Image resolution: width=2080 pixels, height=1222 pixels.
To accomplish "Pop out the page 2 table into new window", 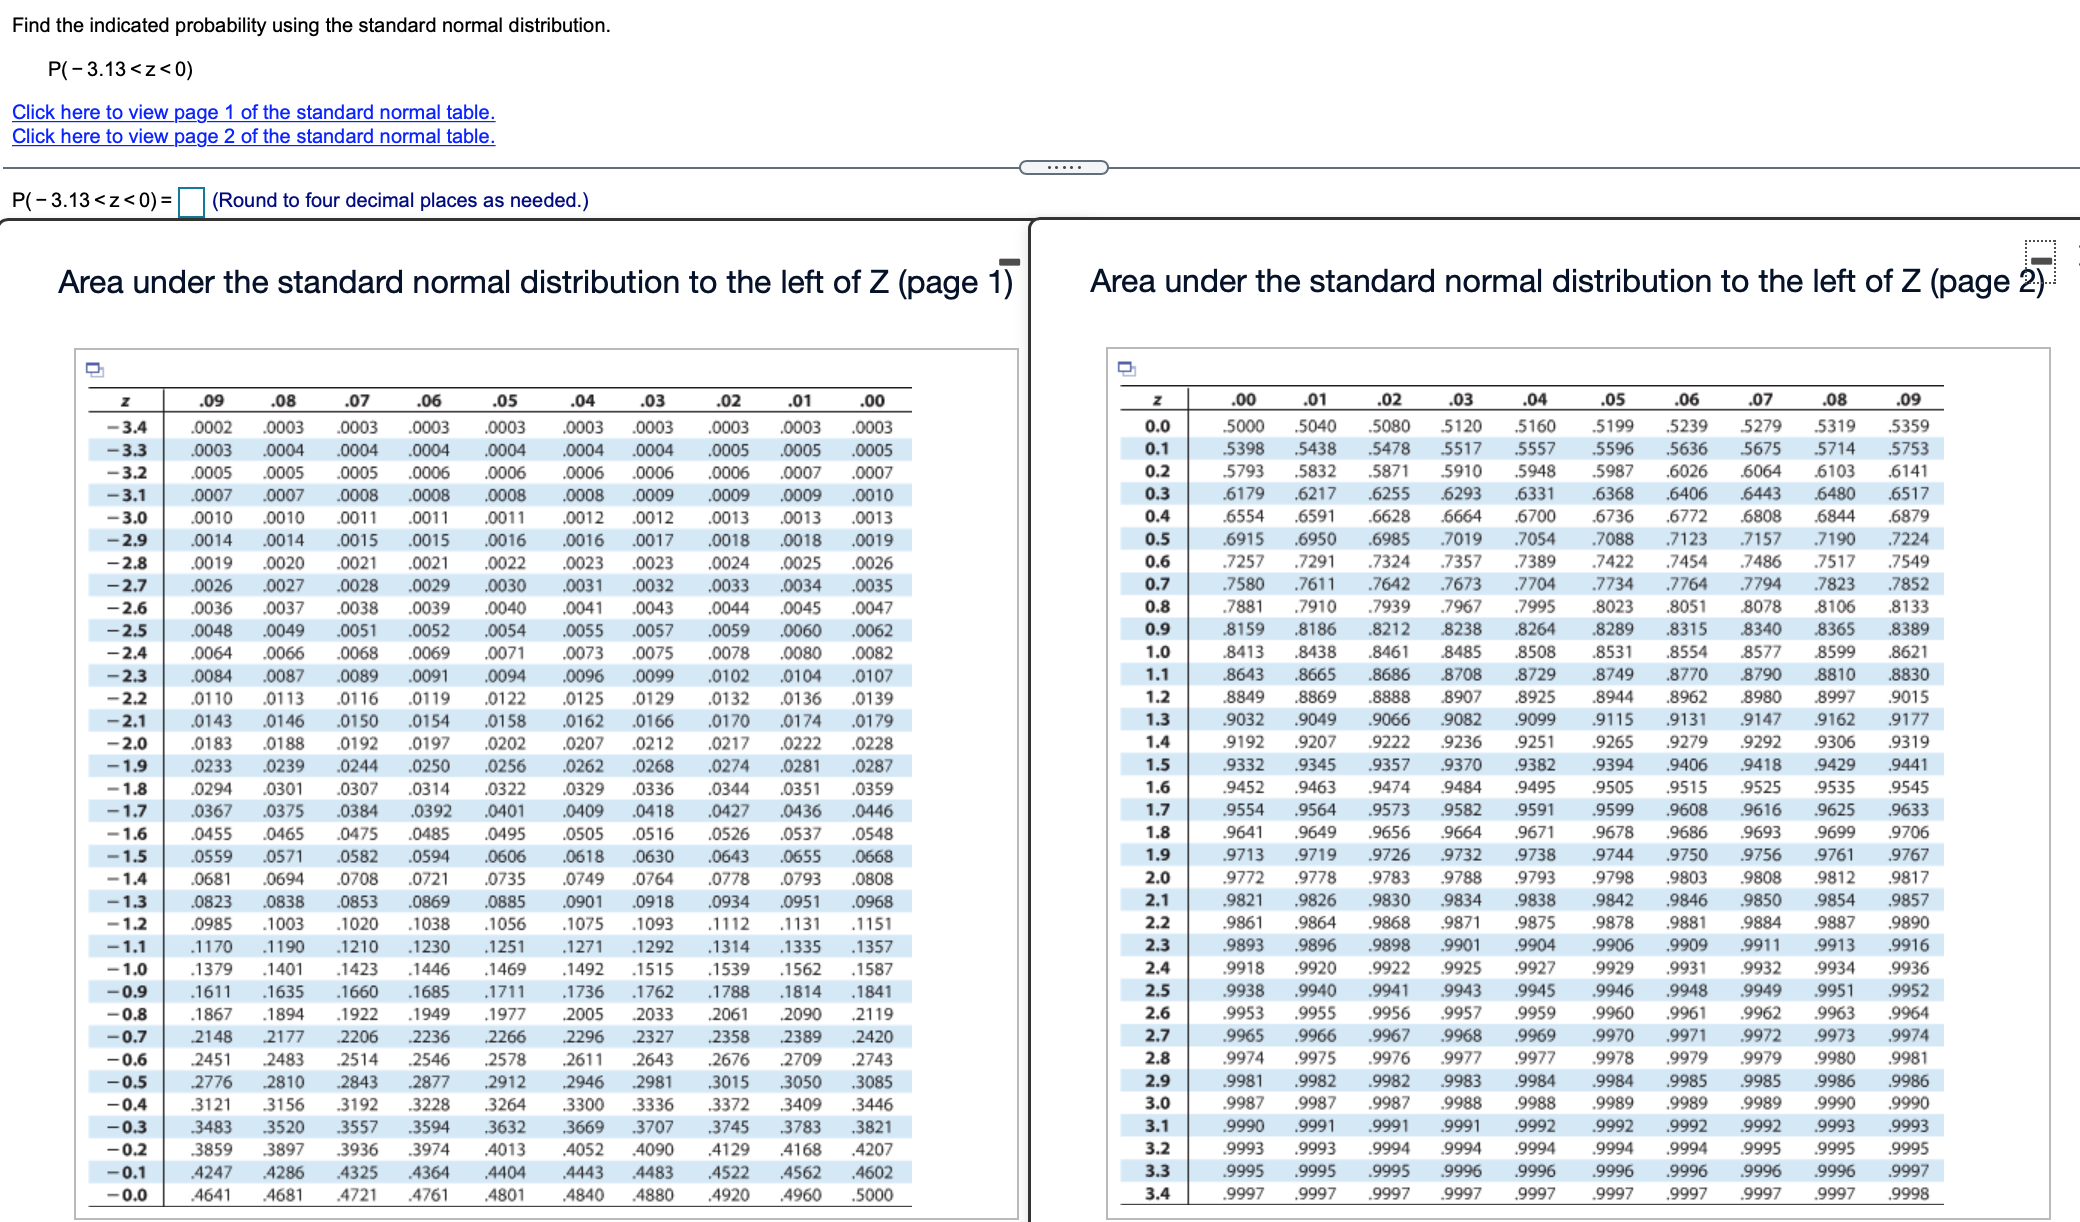I will pyautogui.click(x=1127, y=370).
